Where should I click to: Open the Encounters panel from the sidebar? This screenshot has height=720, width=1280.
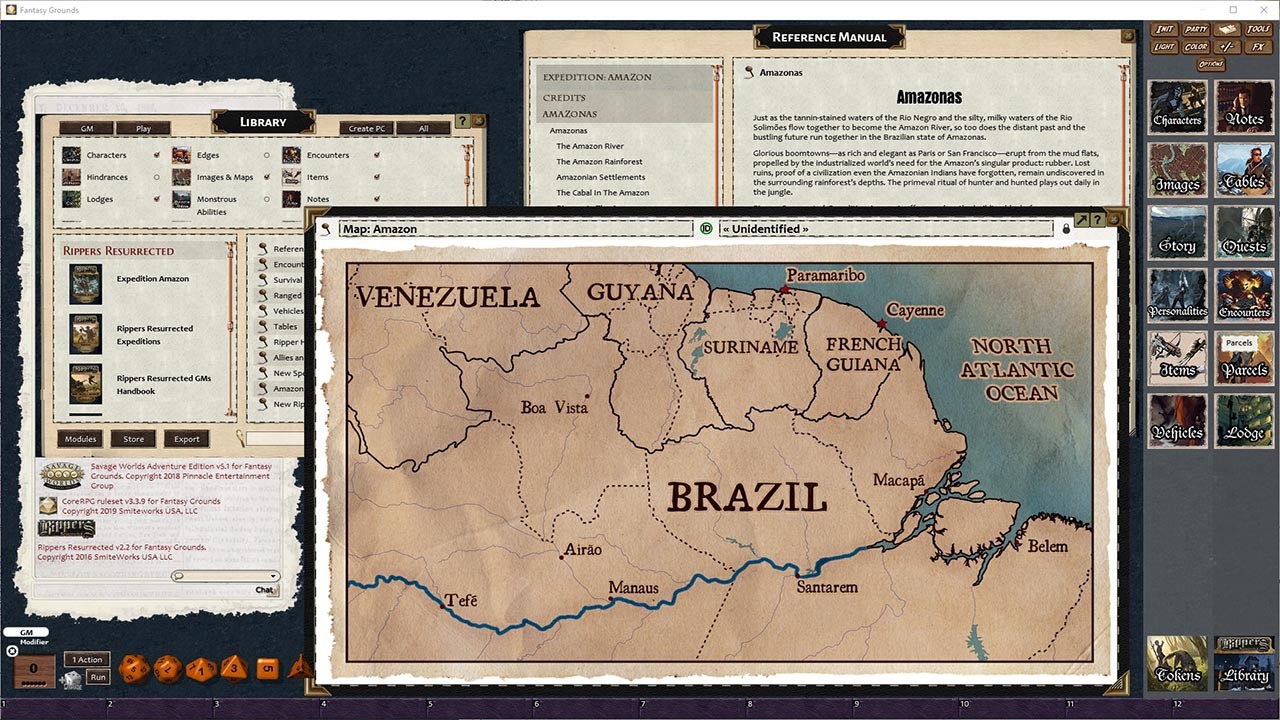point(1243,295)
